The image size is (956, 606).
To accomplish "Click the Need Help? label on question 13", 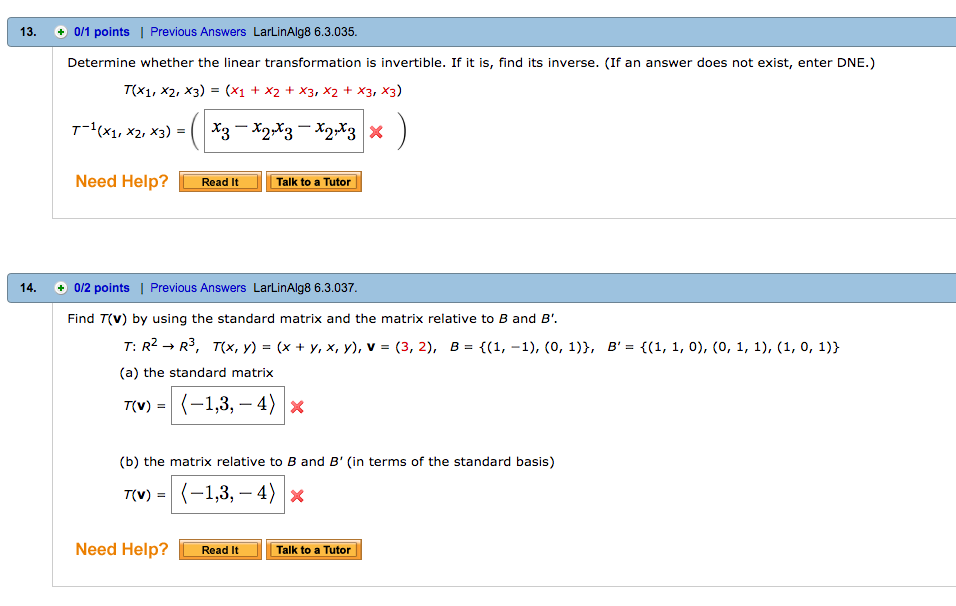I will click(121, 181).
